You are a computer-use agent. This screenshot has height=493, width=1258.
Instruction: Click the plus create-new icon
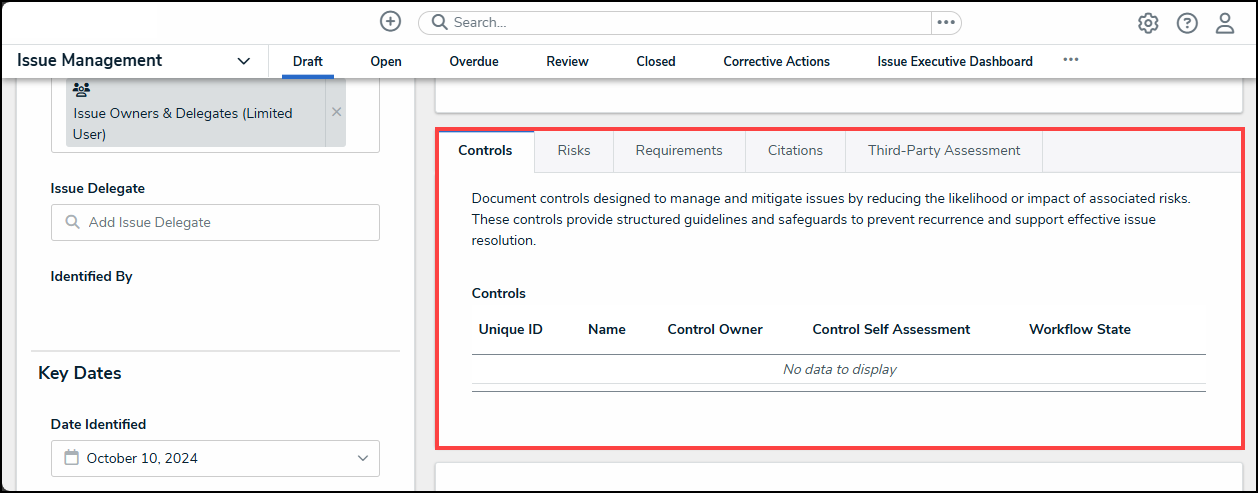[x=391, y=22]
